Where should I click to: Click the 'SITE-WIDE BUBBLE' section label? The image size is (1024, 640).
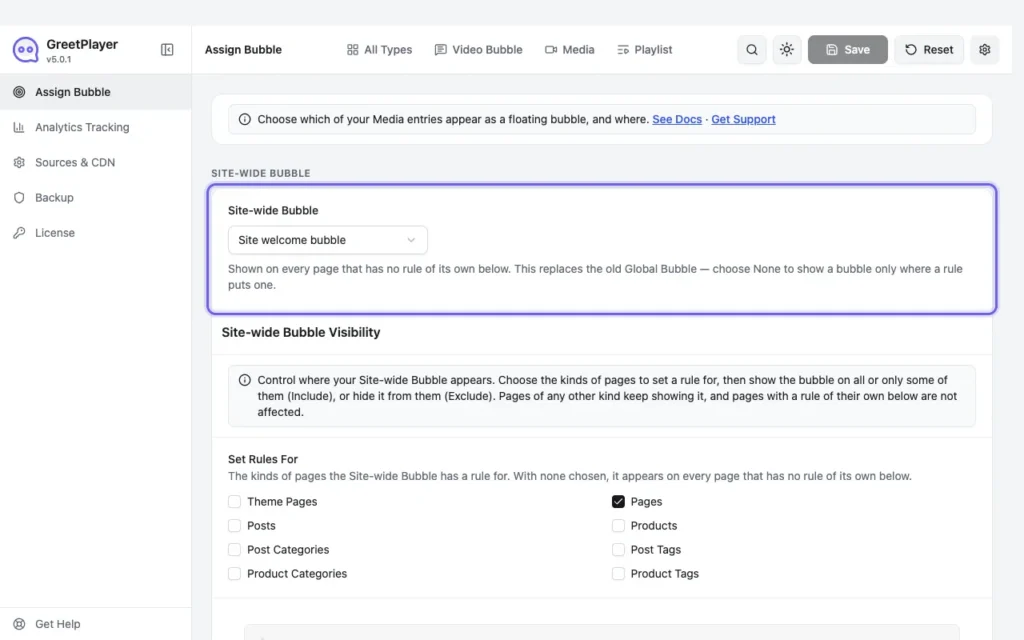click(261, 173)
